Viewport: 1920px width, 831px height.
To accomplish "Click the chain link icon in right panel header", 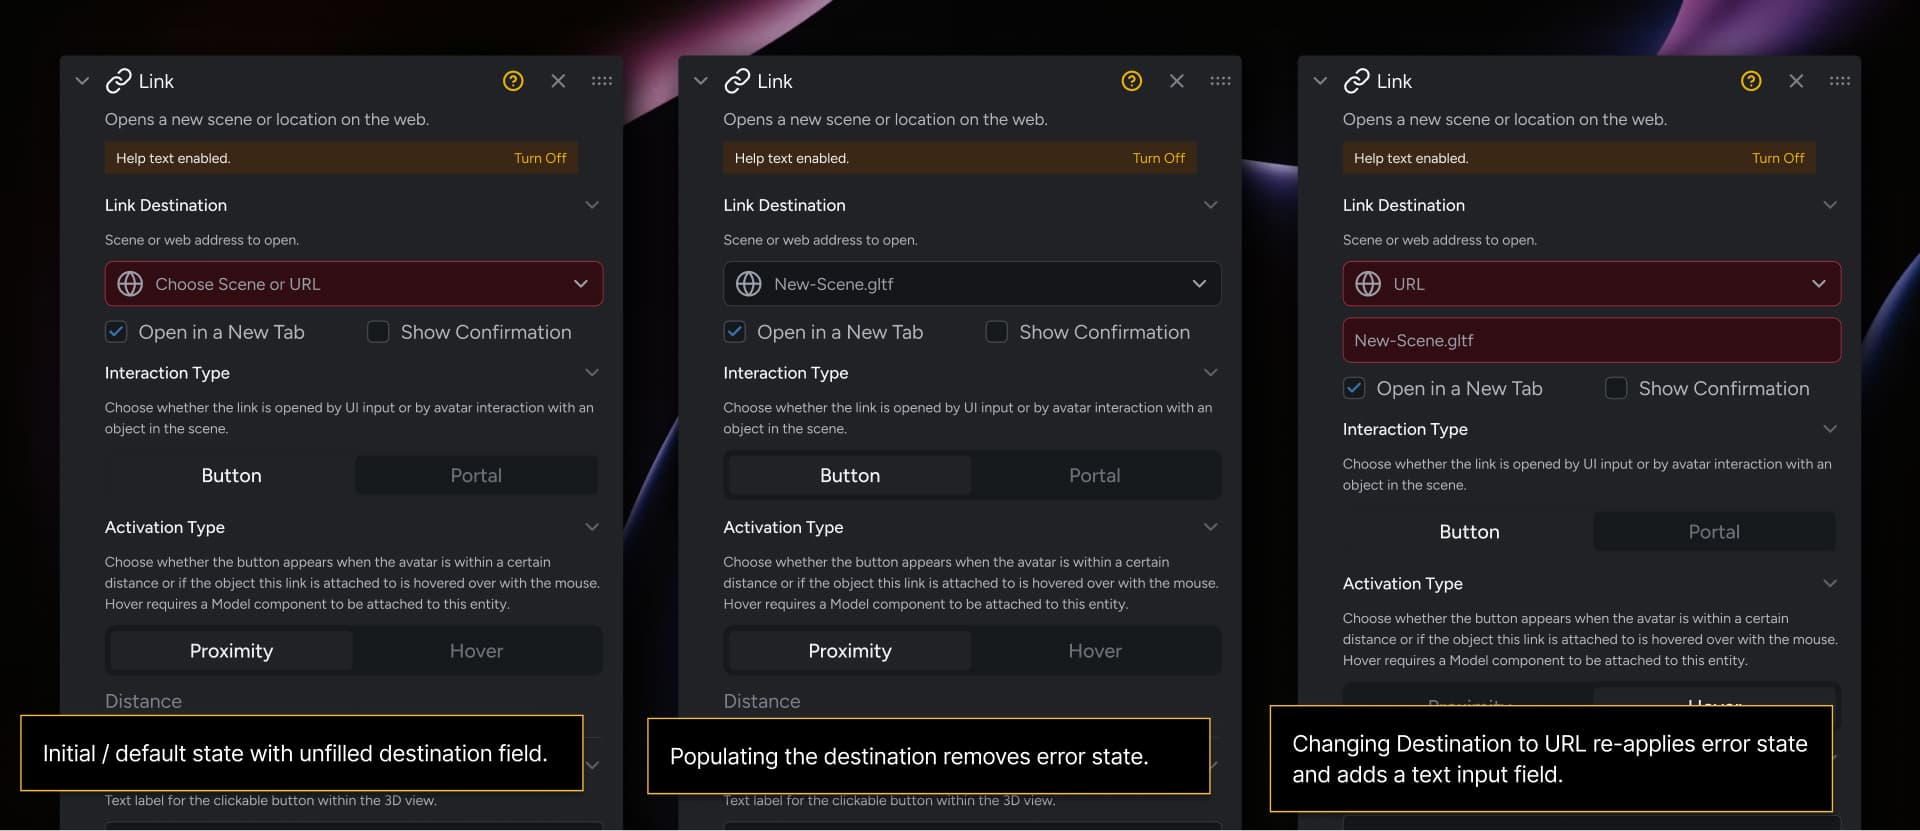I will pyautogui.click(x=1357, y=81).
